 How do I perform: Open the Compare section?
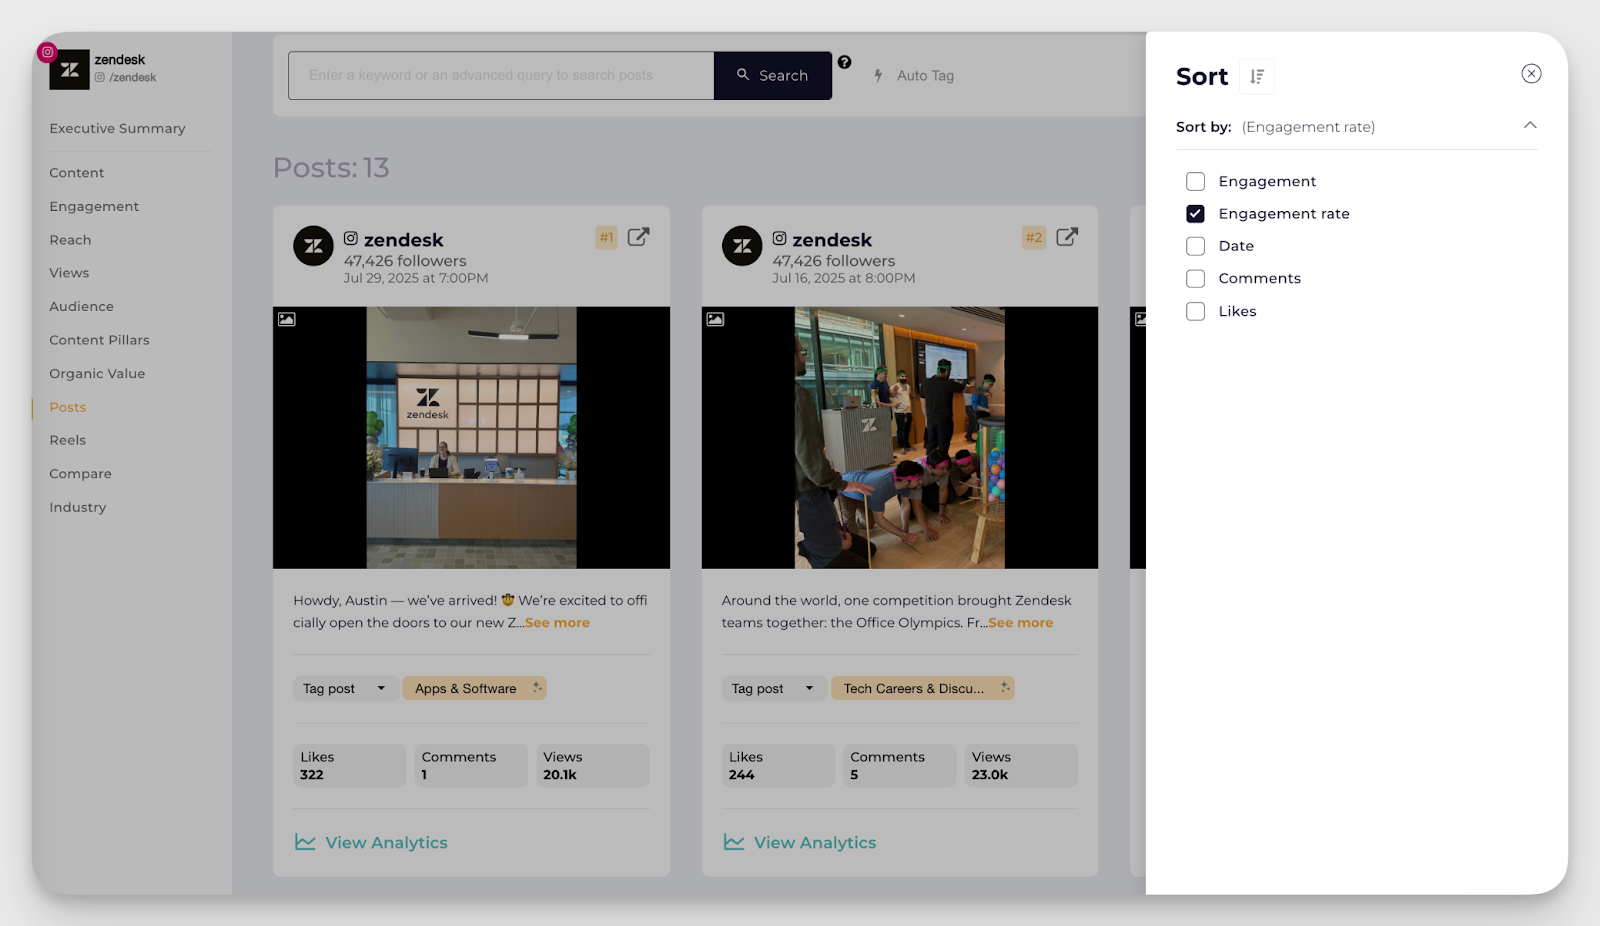(x=80, y=474)
